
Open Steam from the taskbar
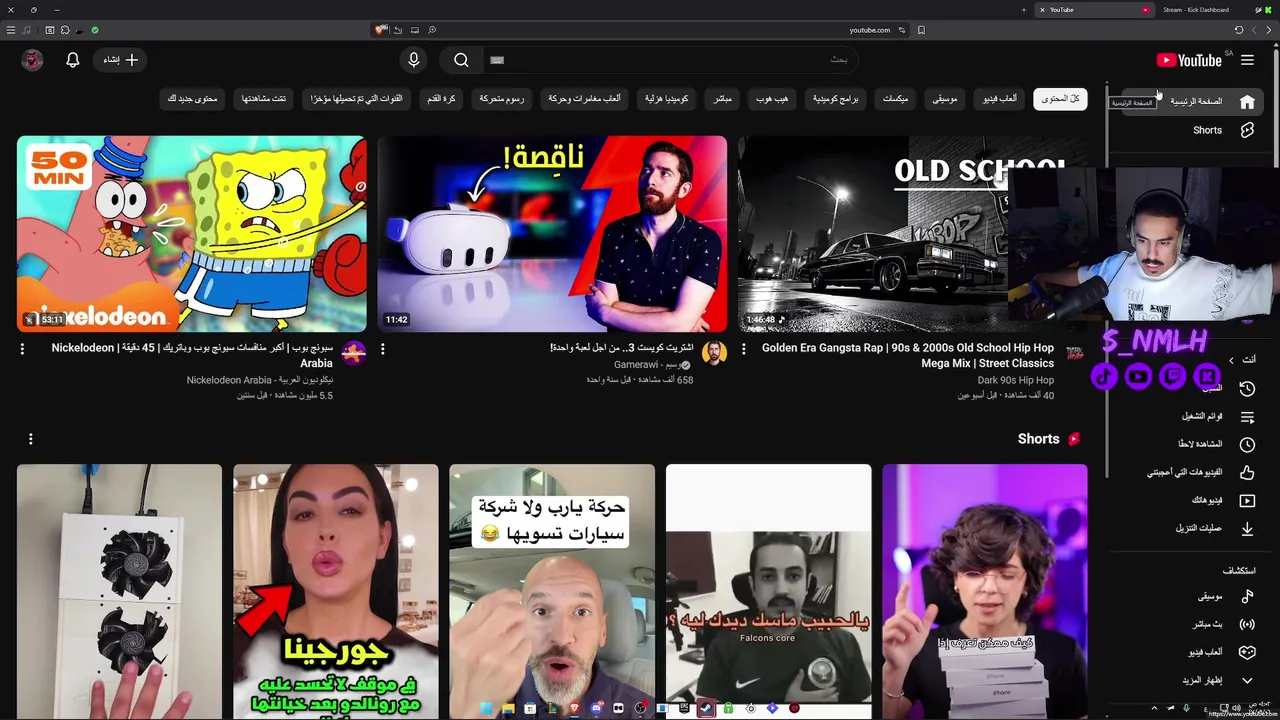706,708
